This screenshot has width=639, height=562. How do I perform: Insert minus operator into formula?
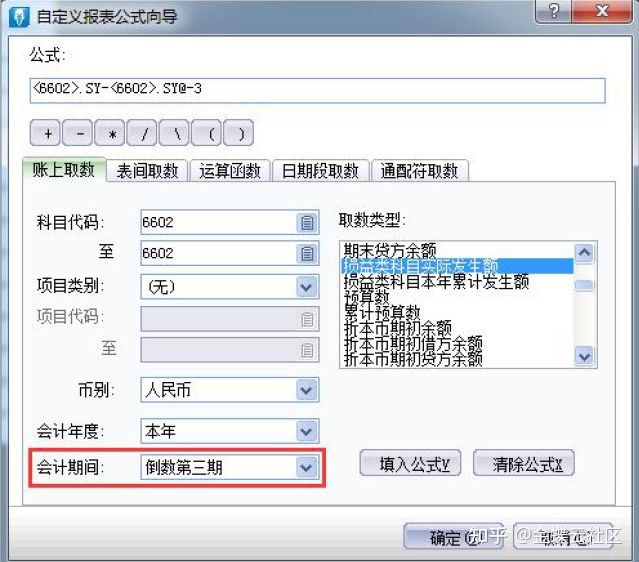pyautogui.click(x=78, y=133)
